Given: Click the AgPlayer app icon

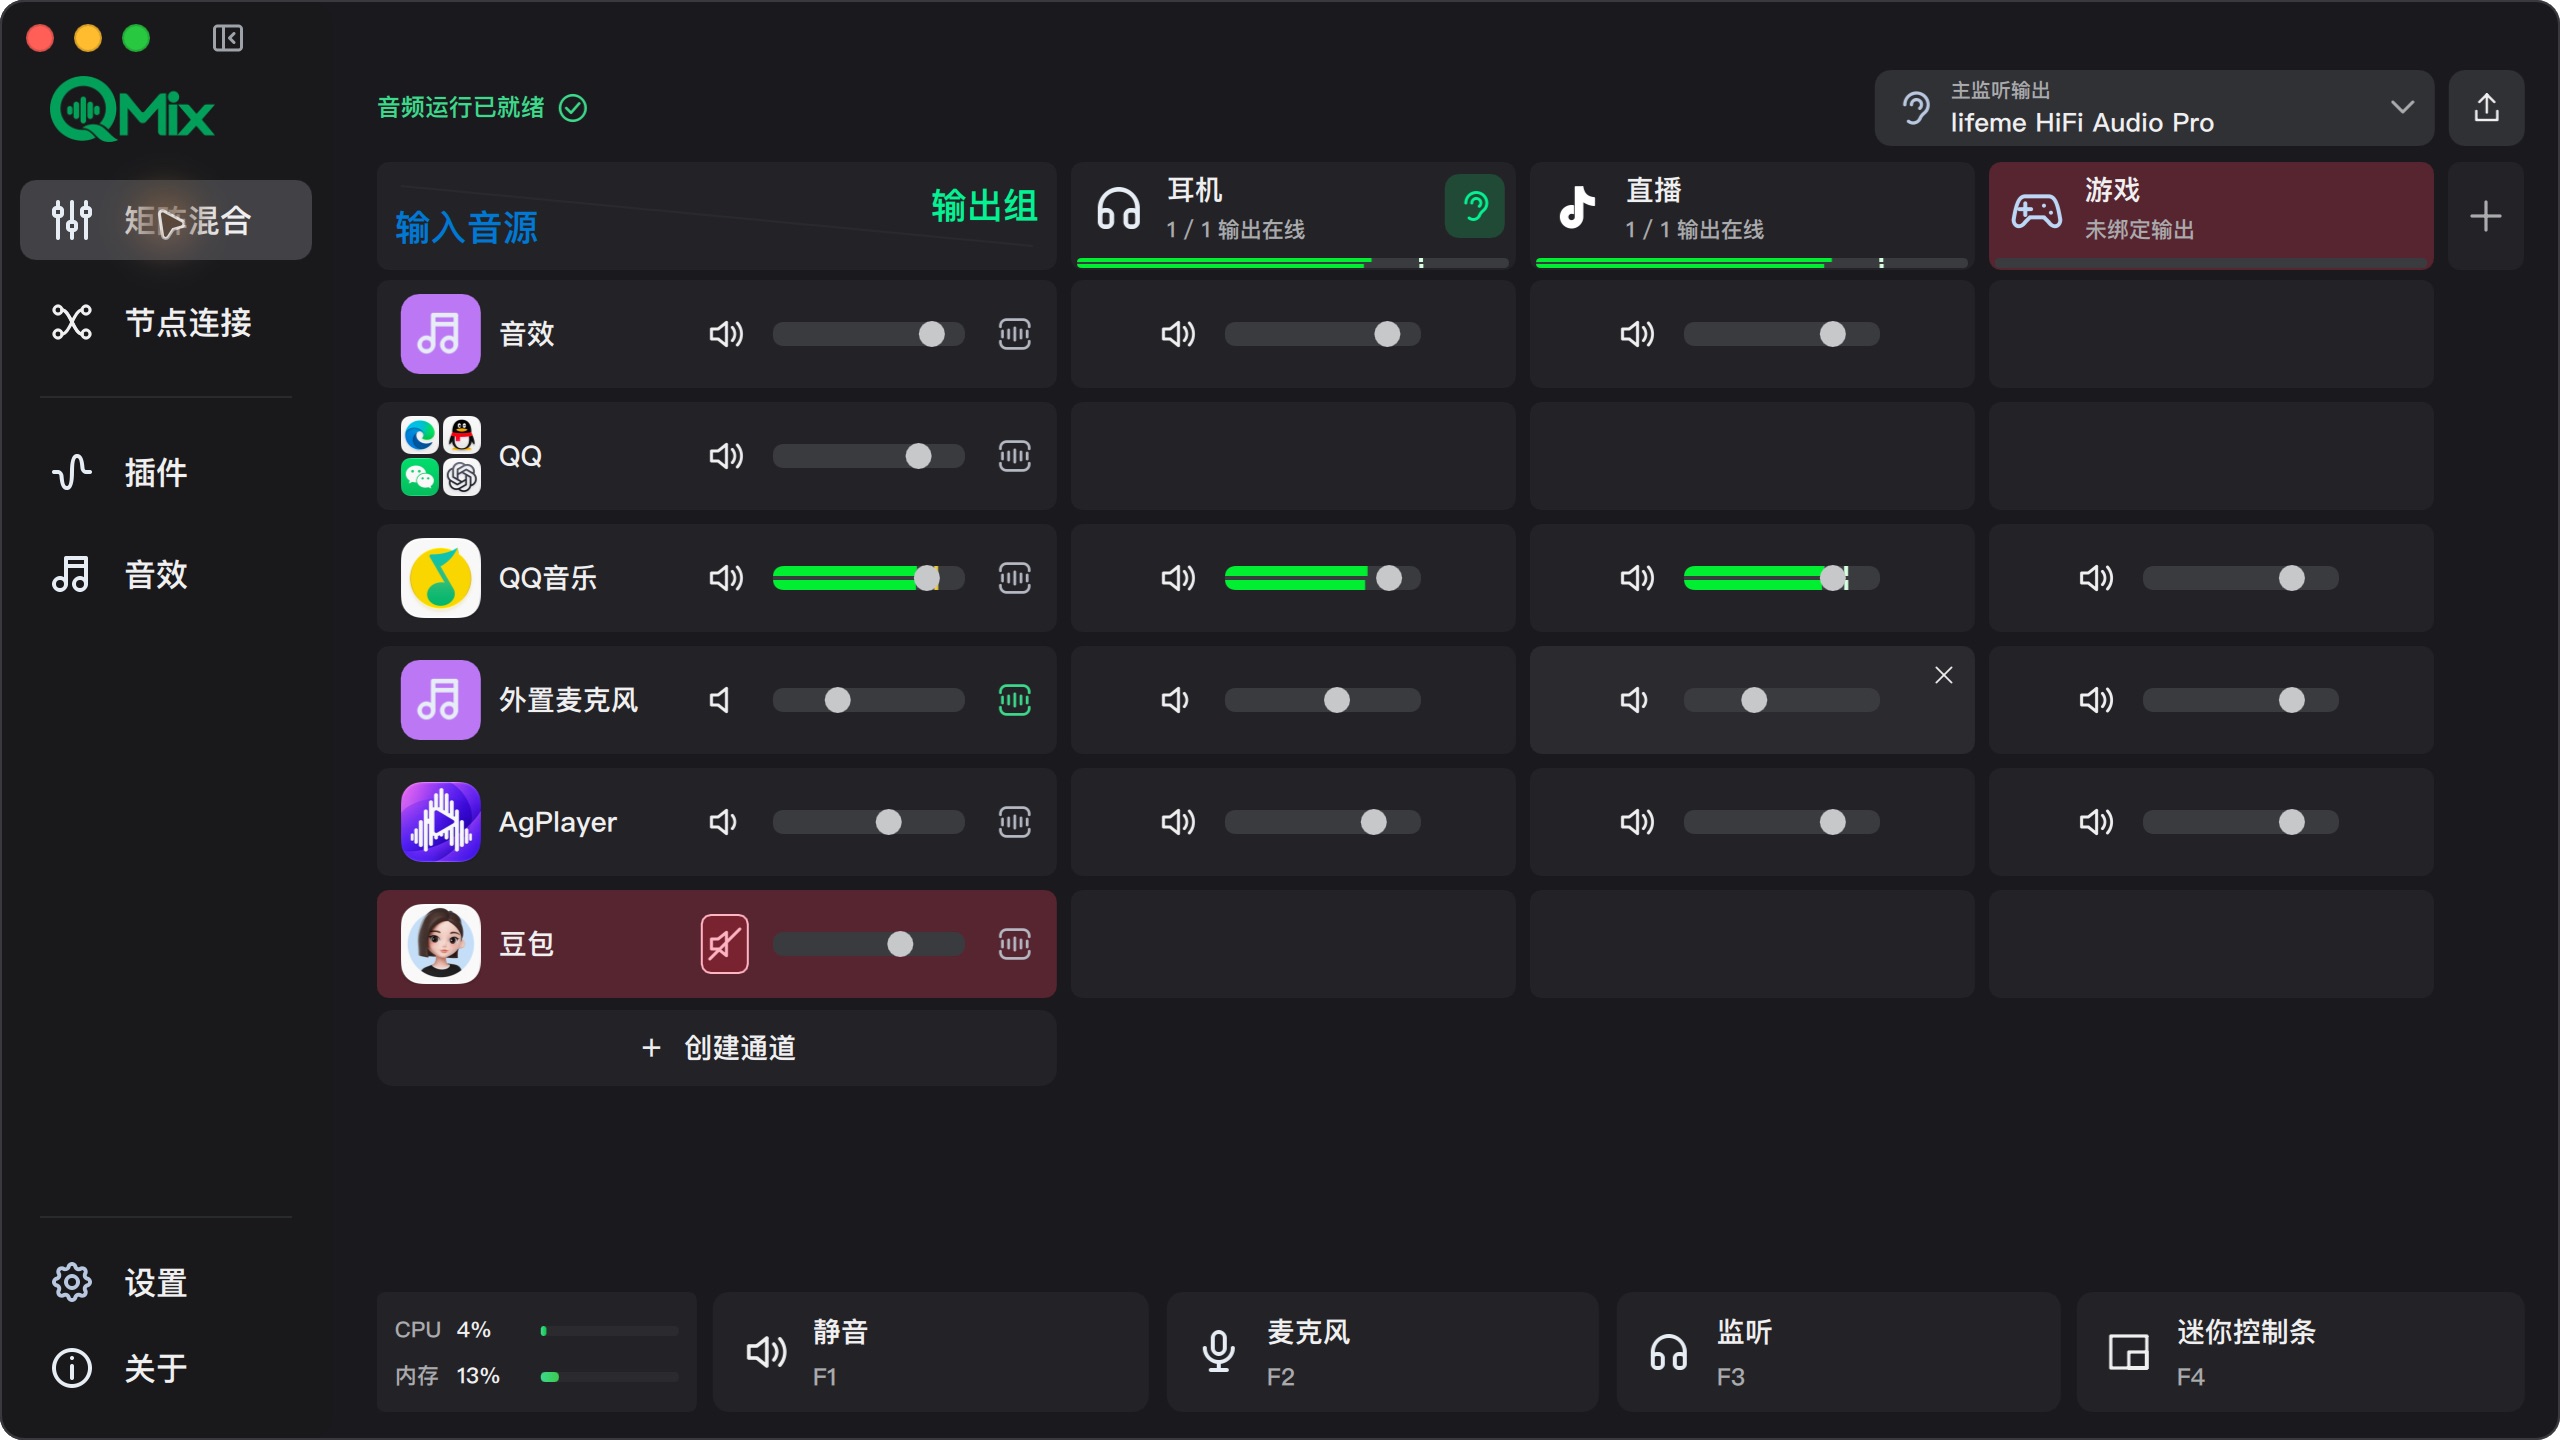Looking at the screenshot, I should (x=441, y=822).
